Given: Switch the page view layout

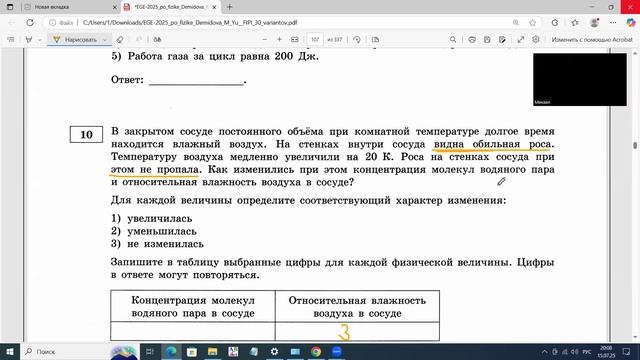Looking at the screenshot, I should click(x=376, y=40).
